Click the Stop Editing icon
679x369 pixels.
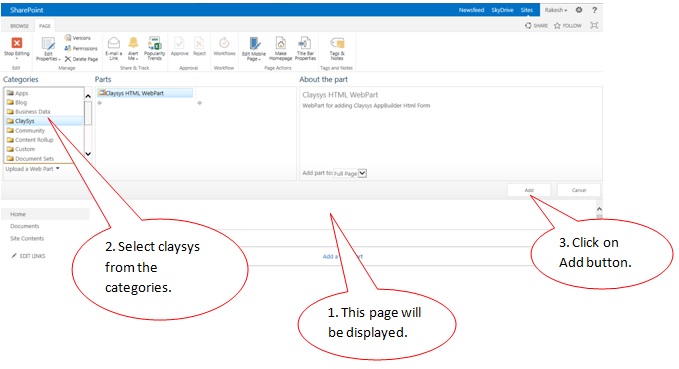16,43
